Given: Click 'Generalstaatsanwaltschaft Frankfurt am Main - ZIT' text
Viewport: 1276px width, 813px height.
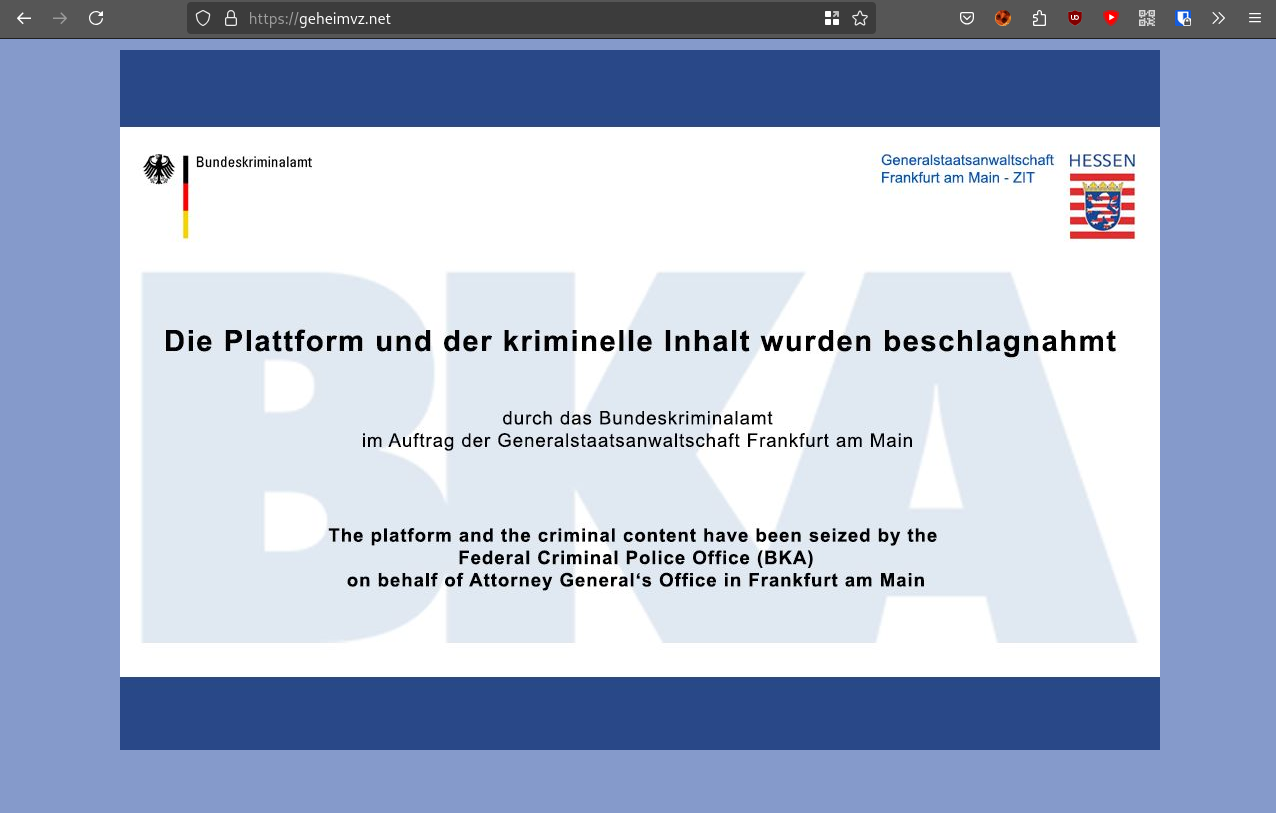Looking at the screenshot, I should click(x=967, y=169).
